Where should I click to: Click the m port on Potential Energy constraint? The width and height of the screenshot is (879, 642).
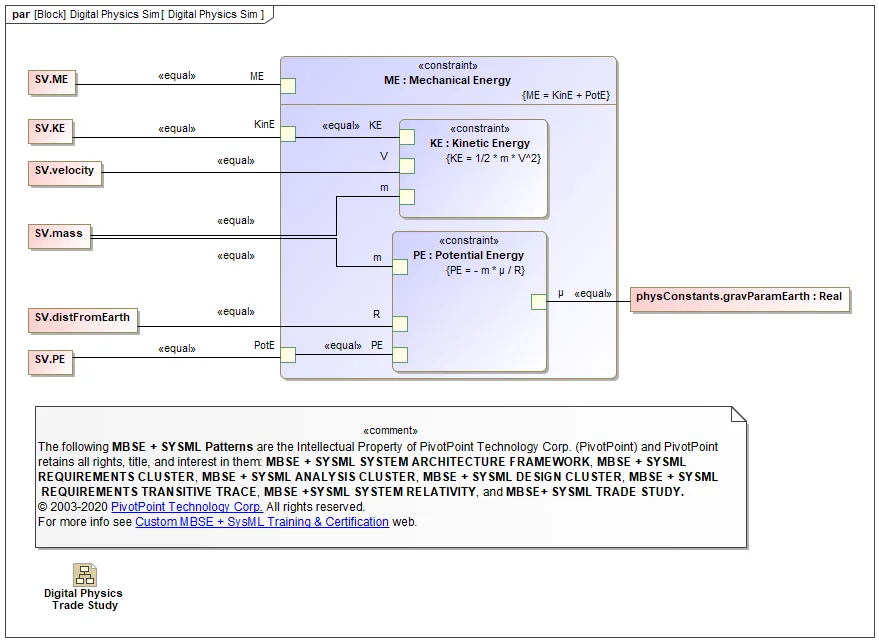coord(400,267)
